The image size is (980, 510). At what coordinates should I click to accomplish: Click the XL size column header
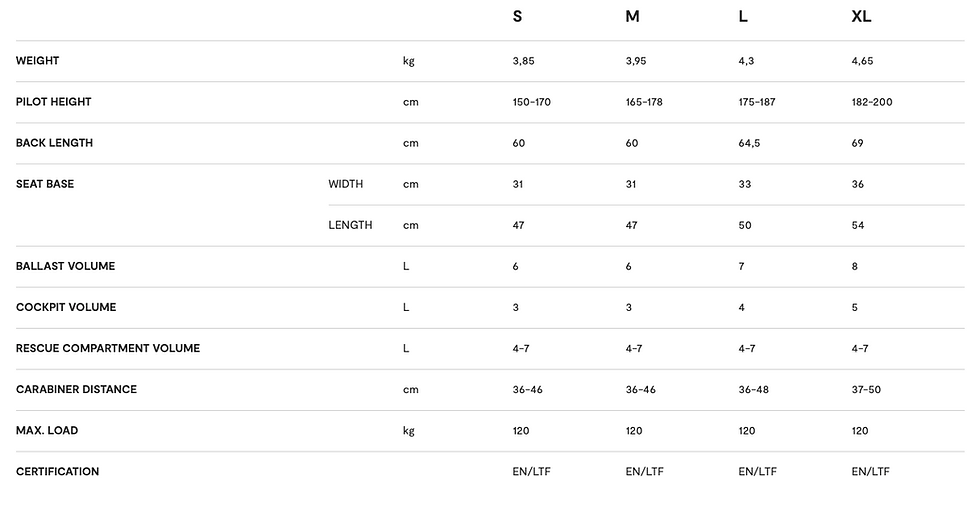click(x=861, y=17)
